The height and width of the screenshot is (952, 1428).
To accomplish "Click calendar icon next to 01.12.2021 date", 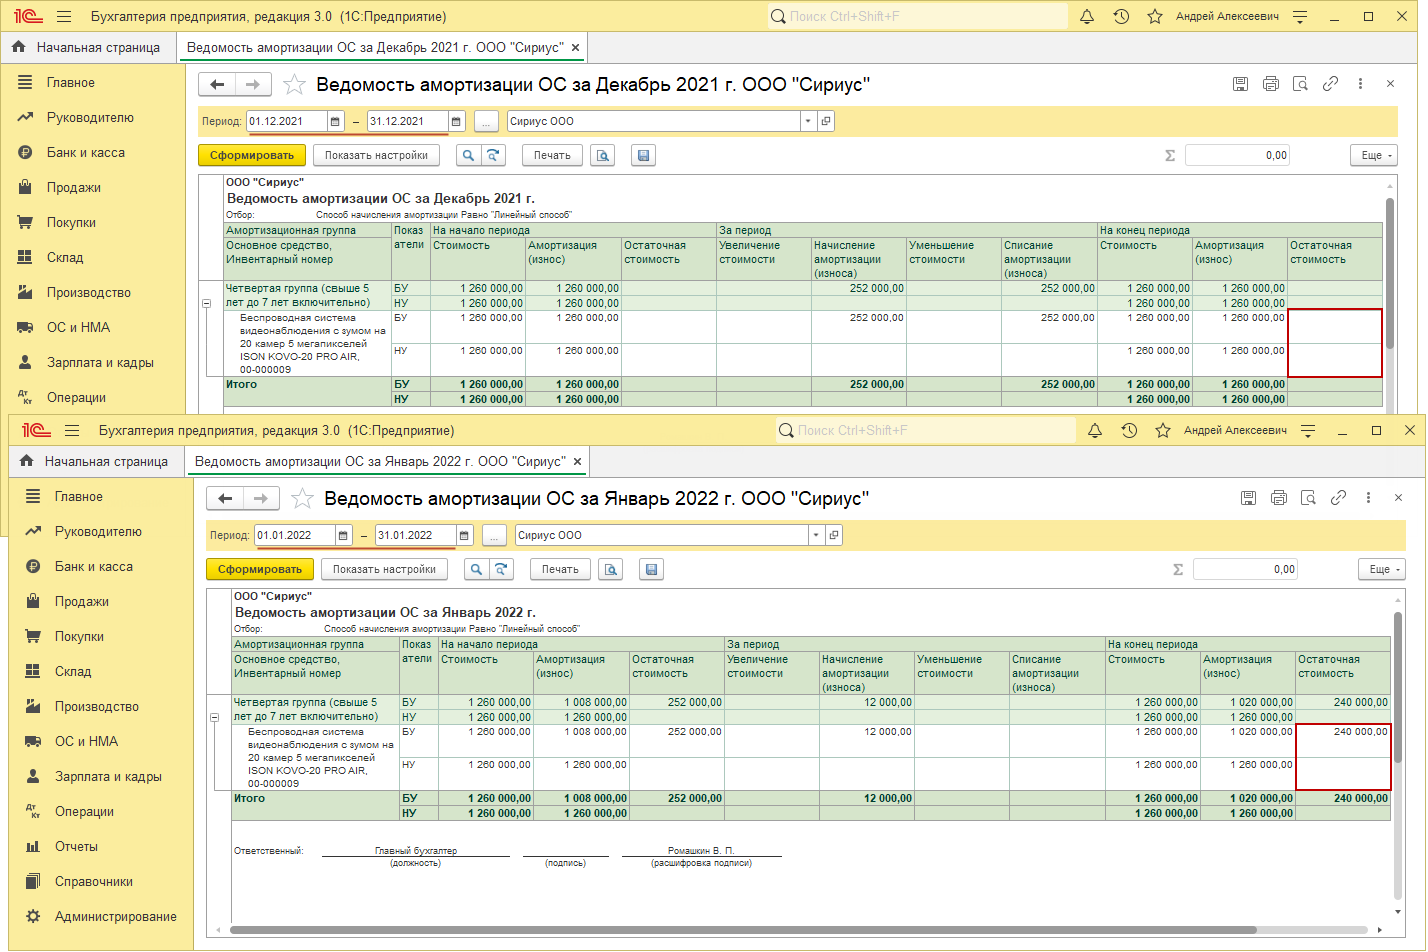I will (x=335, y=121).
